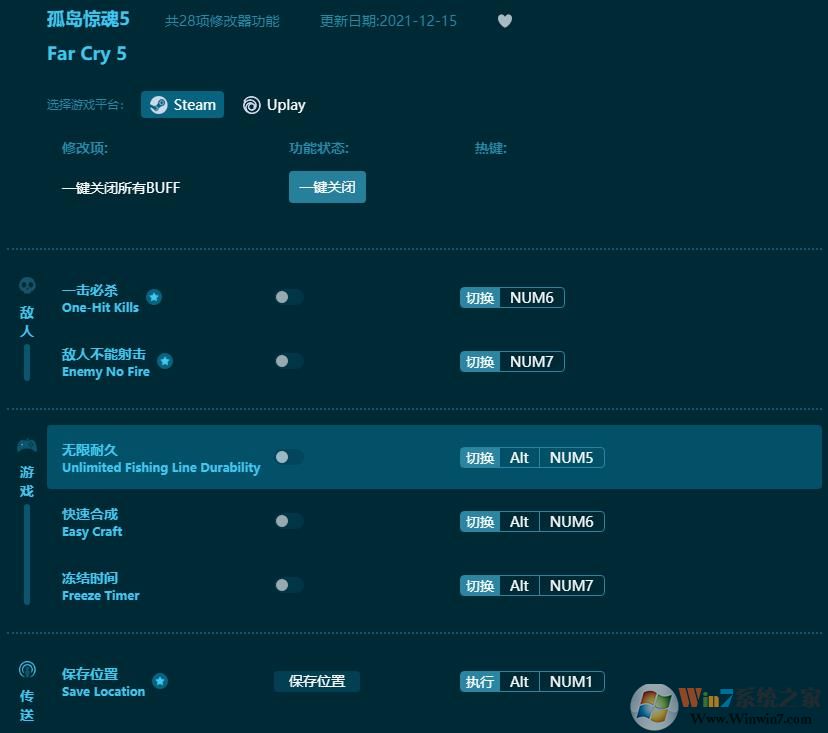
Task: Click NUM6 hotkey for One-Hit Kills
Action: click(x=532, y=298)
